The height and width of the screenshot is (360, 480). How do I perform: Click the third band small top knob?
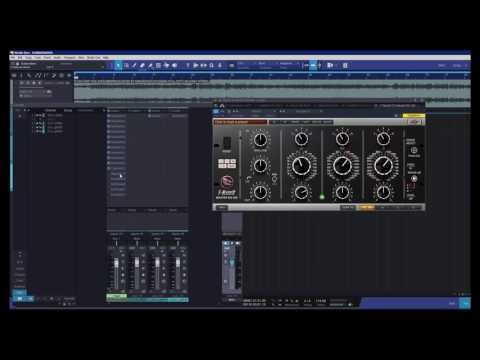(342, 138)
